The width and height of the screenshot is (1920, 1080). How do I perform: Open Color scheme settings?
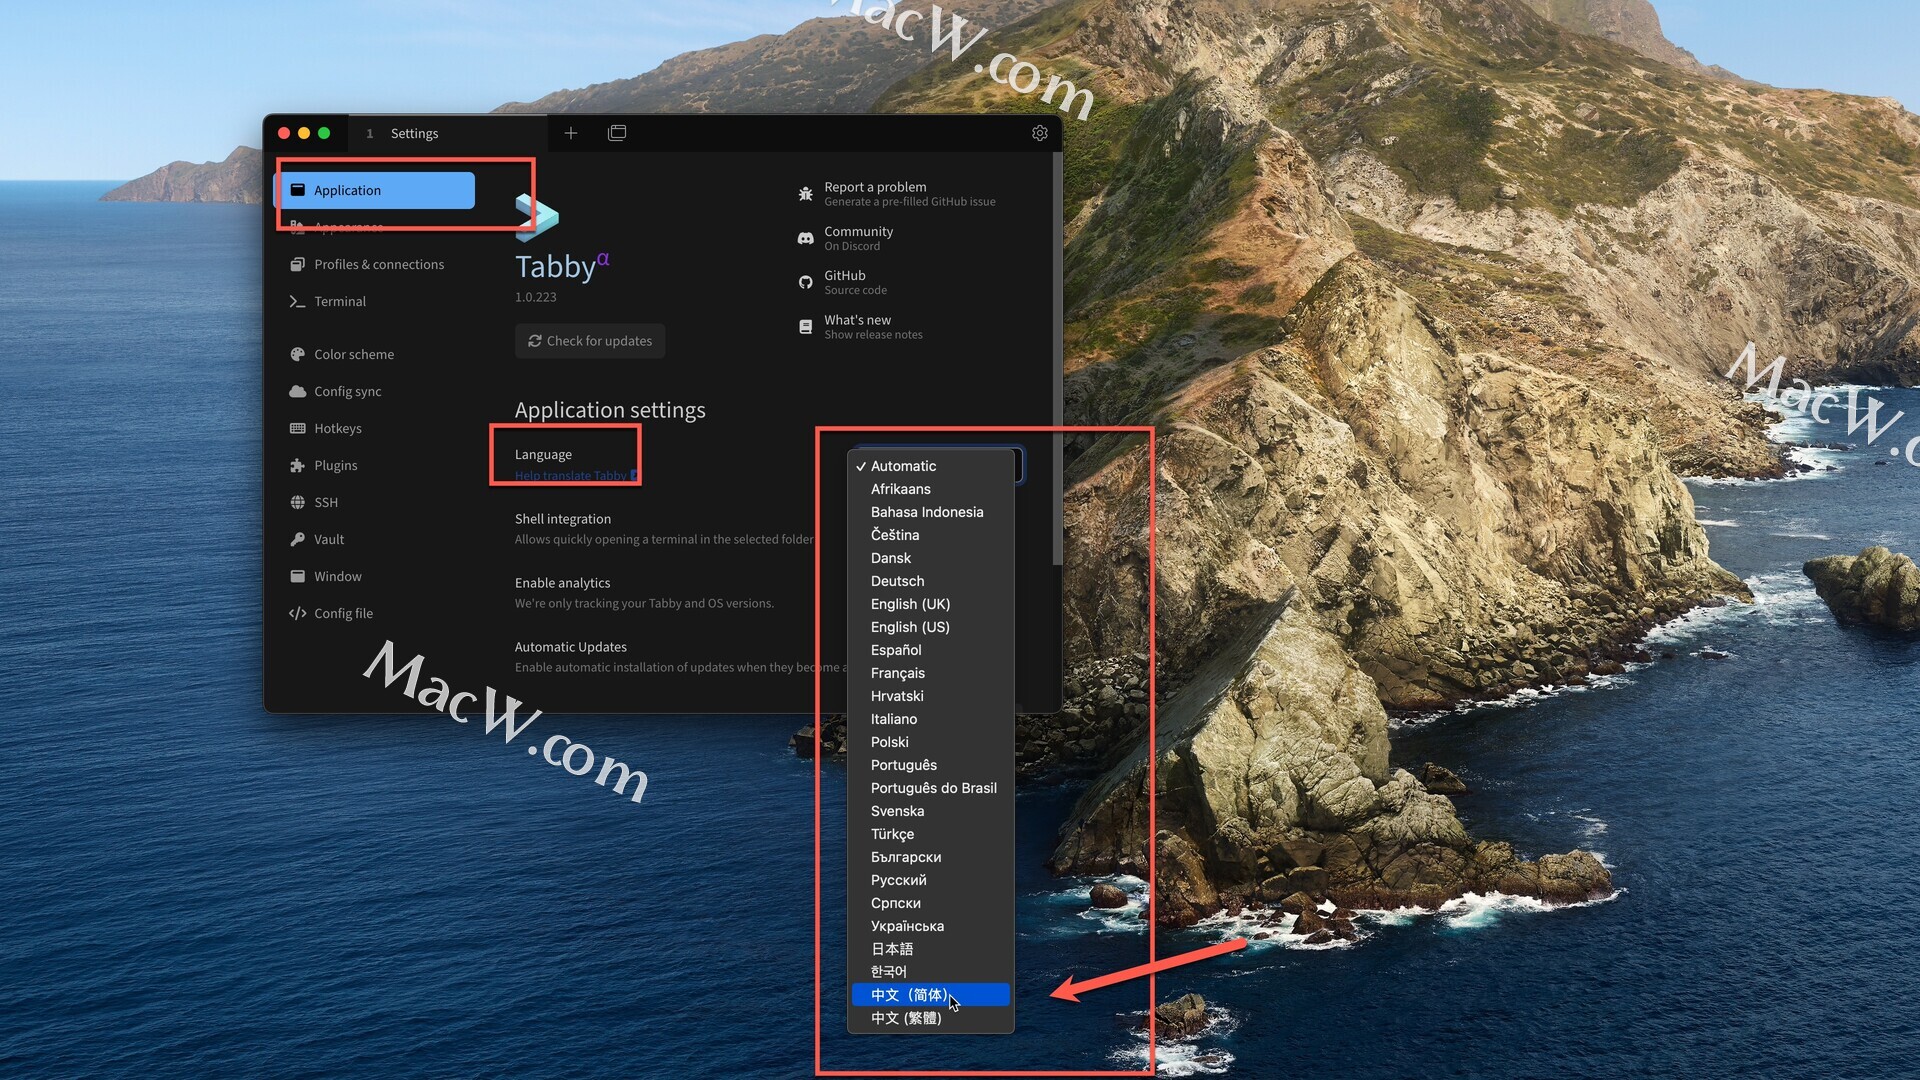(374, 354)
